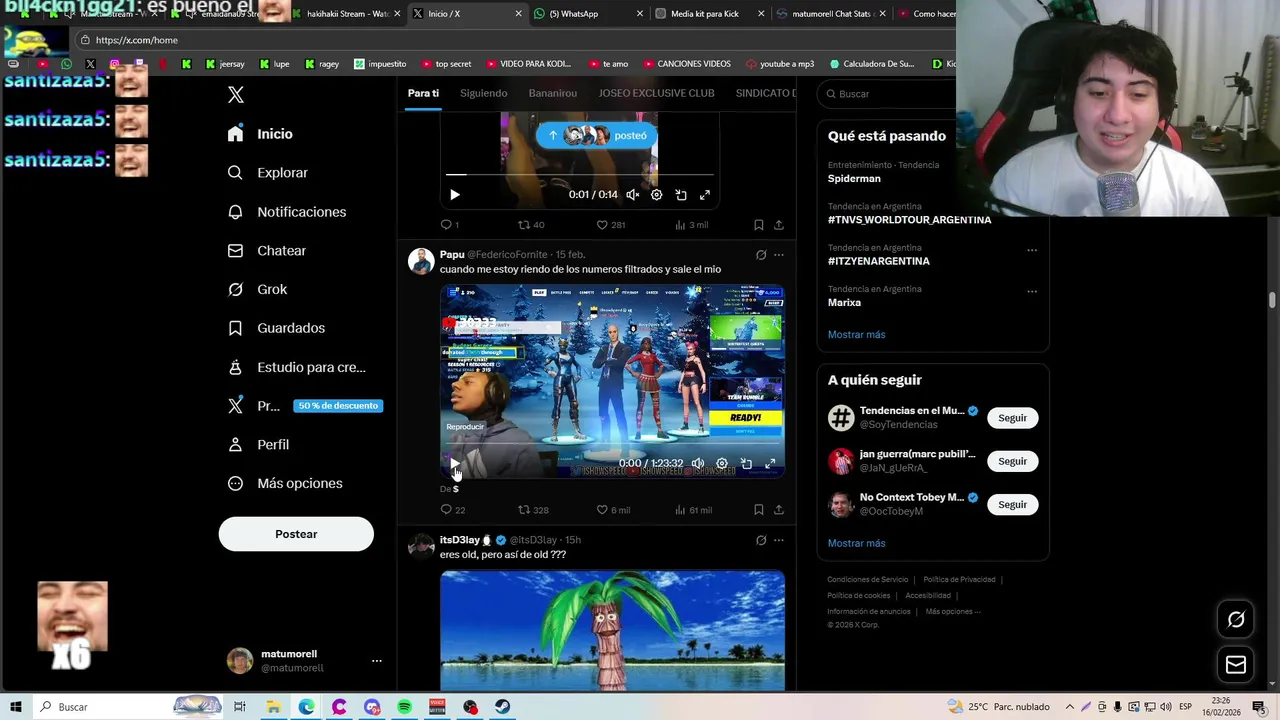Click Grok icon on itsD3lay's post
The image size is (1280, 720).
761,540
